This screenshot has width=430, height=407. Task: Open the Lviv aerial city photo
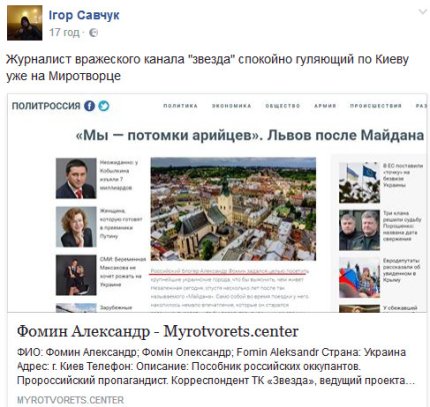[233, 209]
